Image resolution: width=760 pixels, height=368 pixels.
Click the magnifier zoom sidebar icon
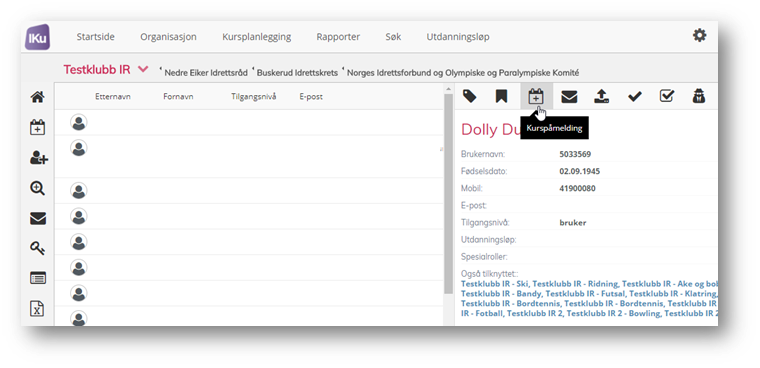[37, 189]
